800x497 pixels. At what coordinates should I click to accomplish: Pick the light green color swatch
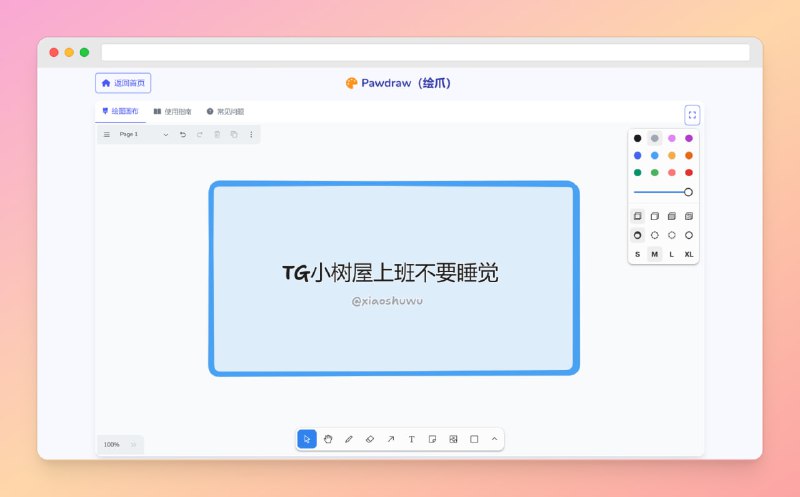pos(655,172)
